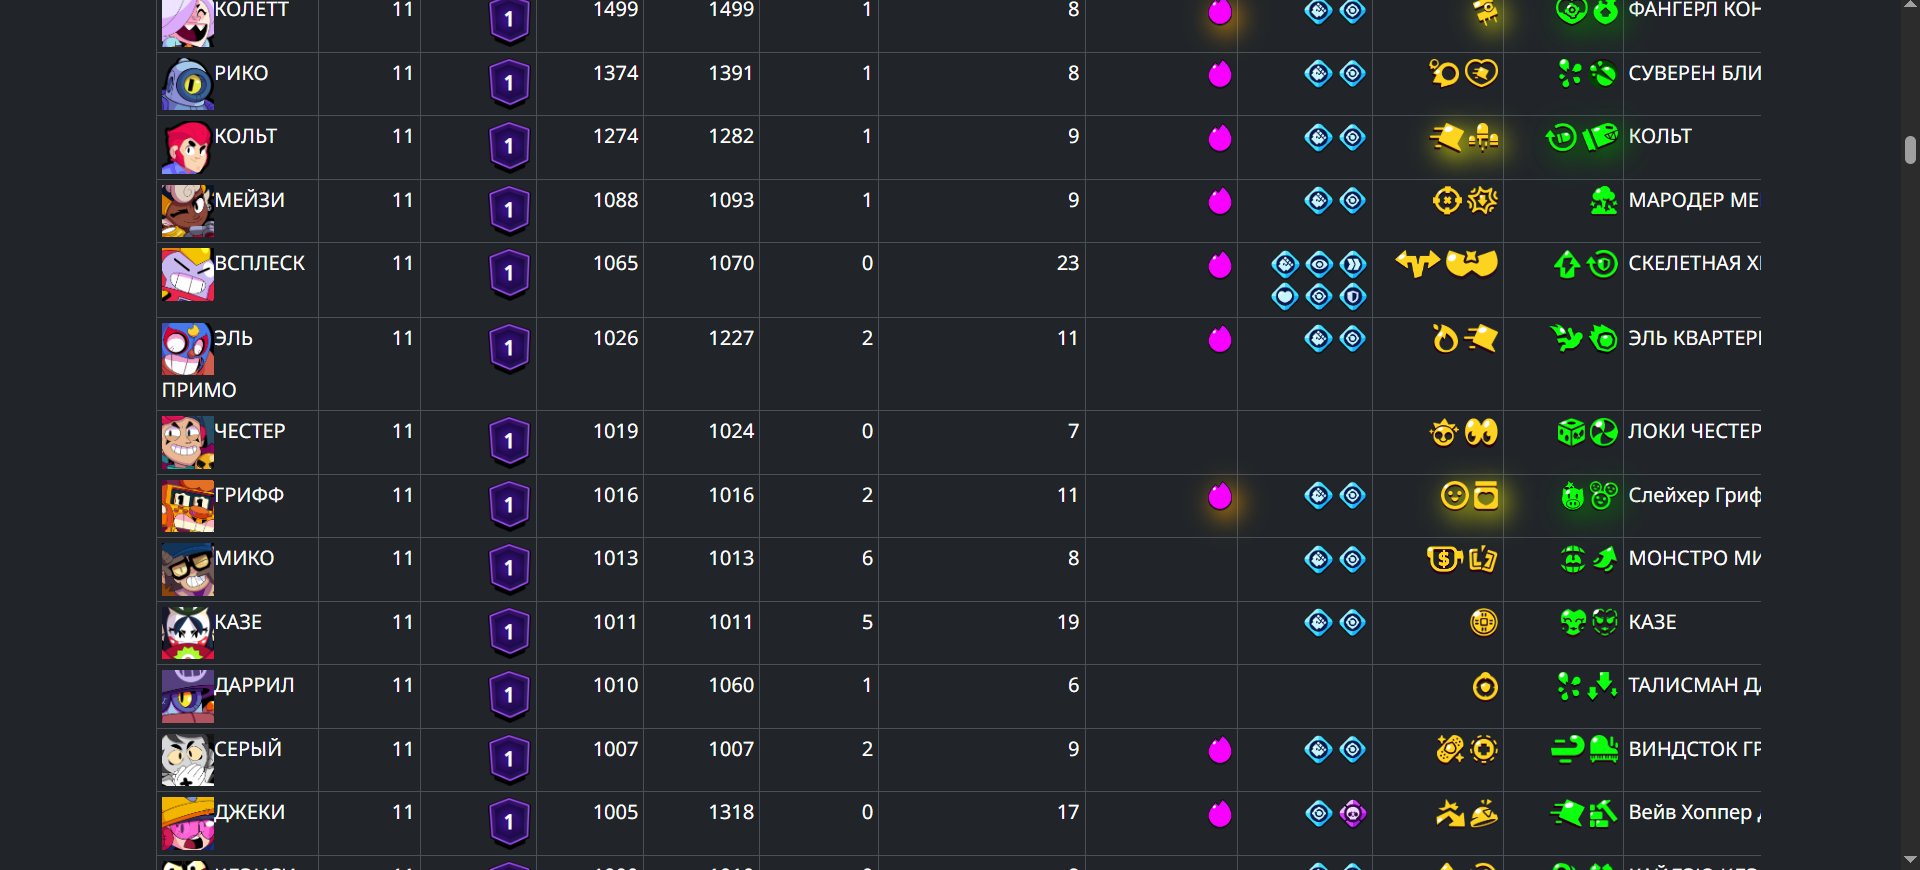Click the rank 1 badge in МЕЙЗИ row

(x=509, y=210)
